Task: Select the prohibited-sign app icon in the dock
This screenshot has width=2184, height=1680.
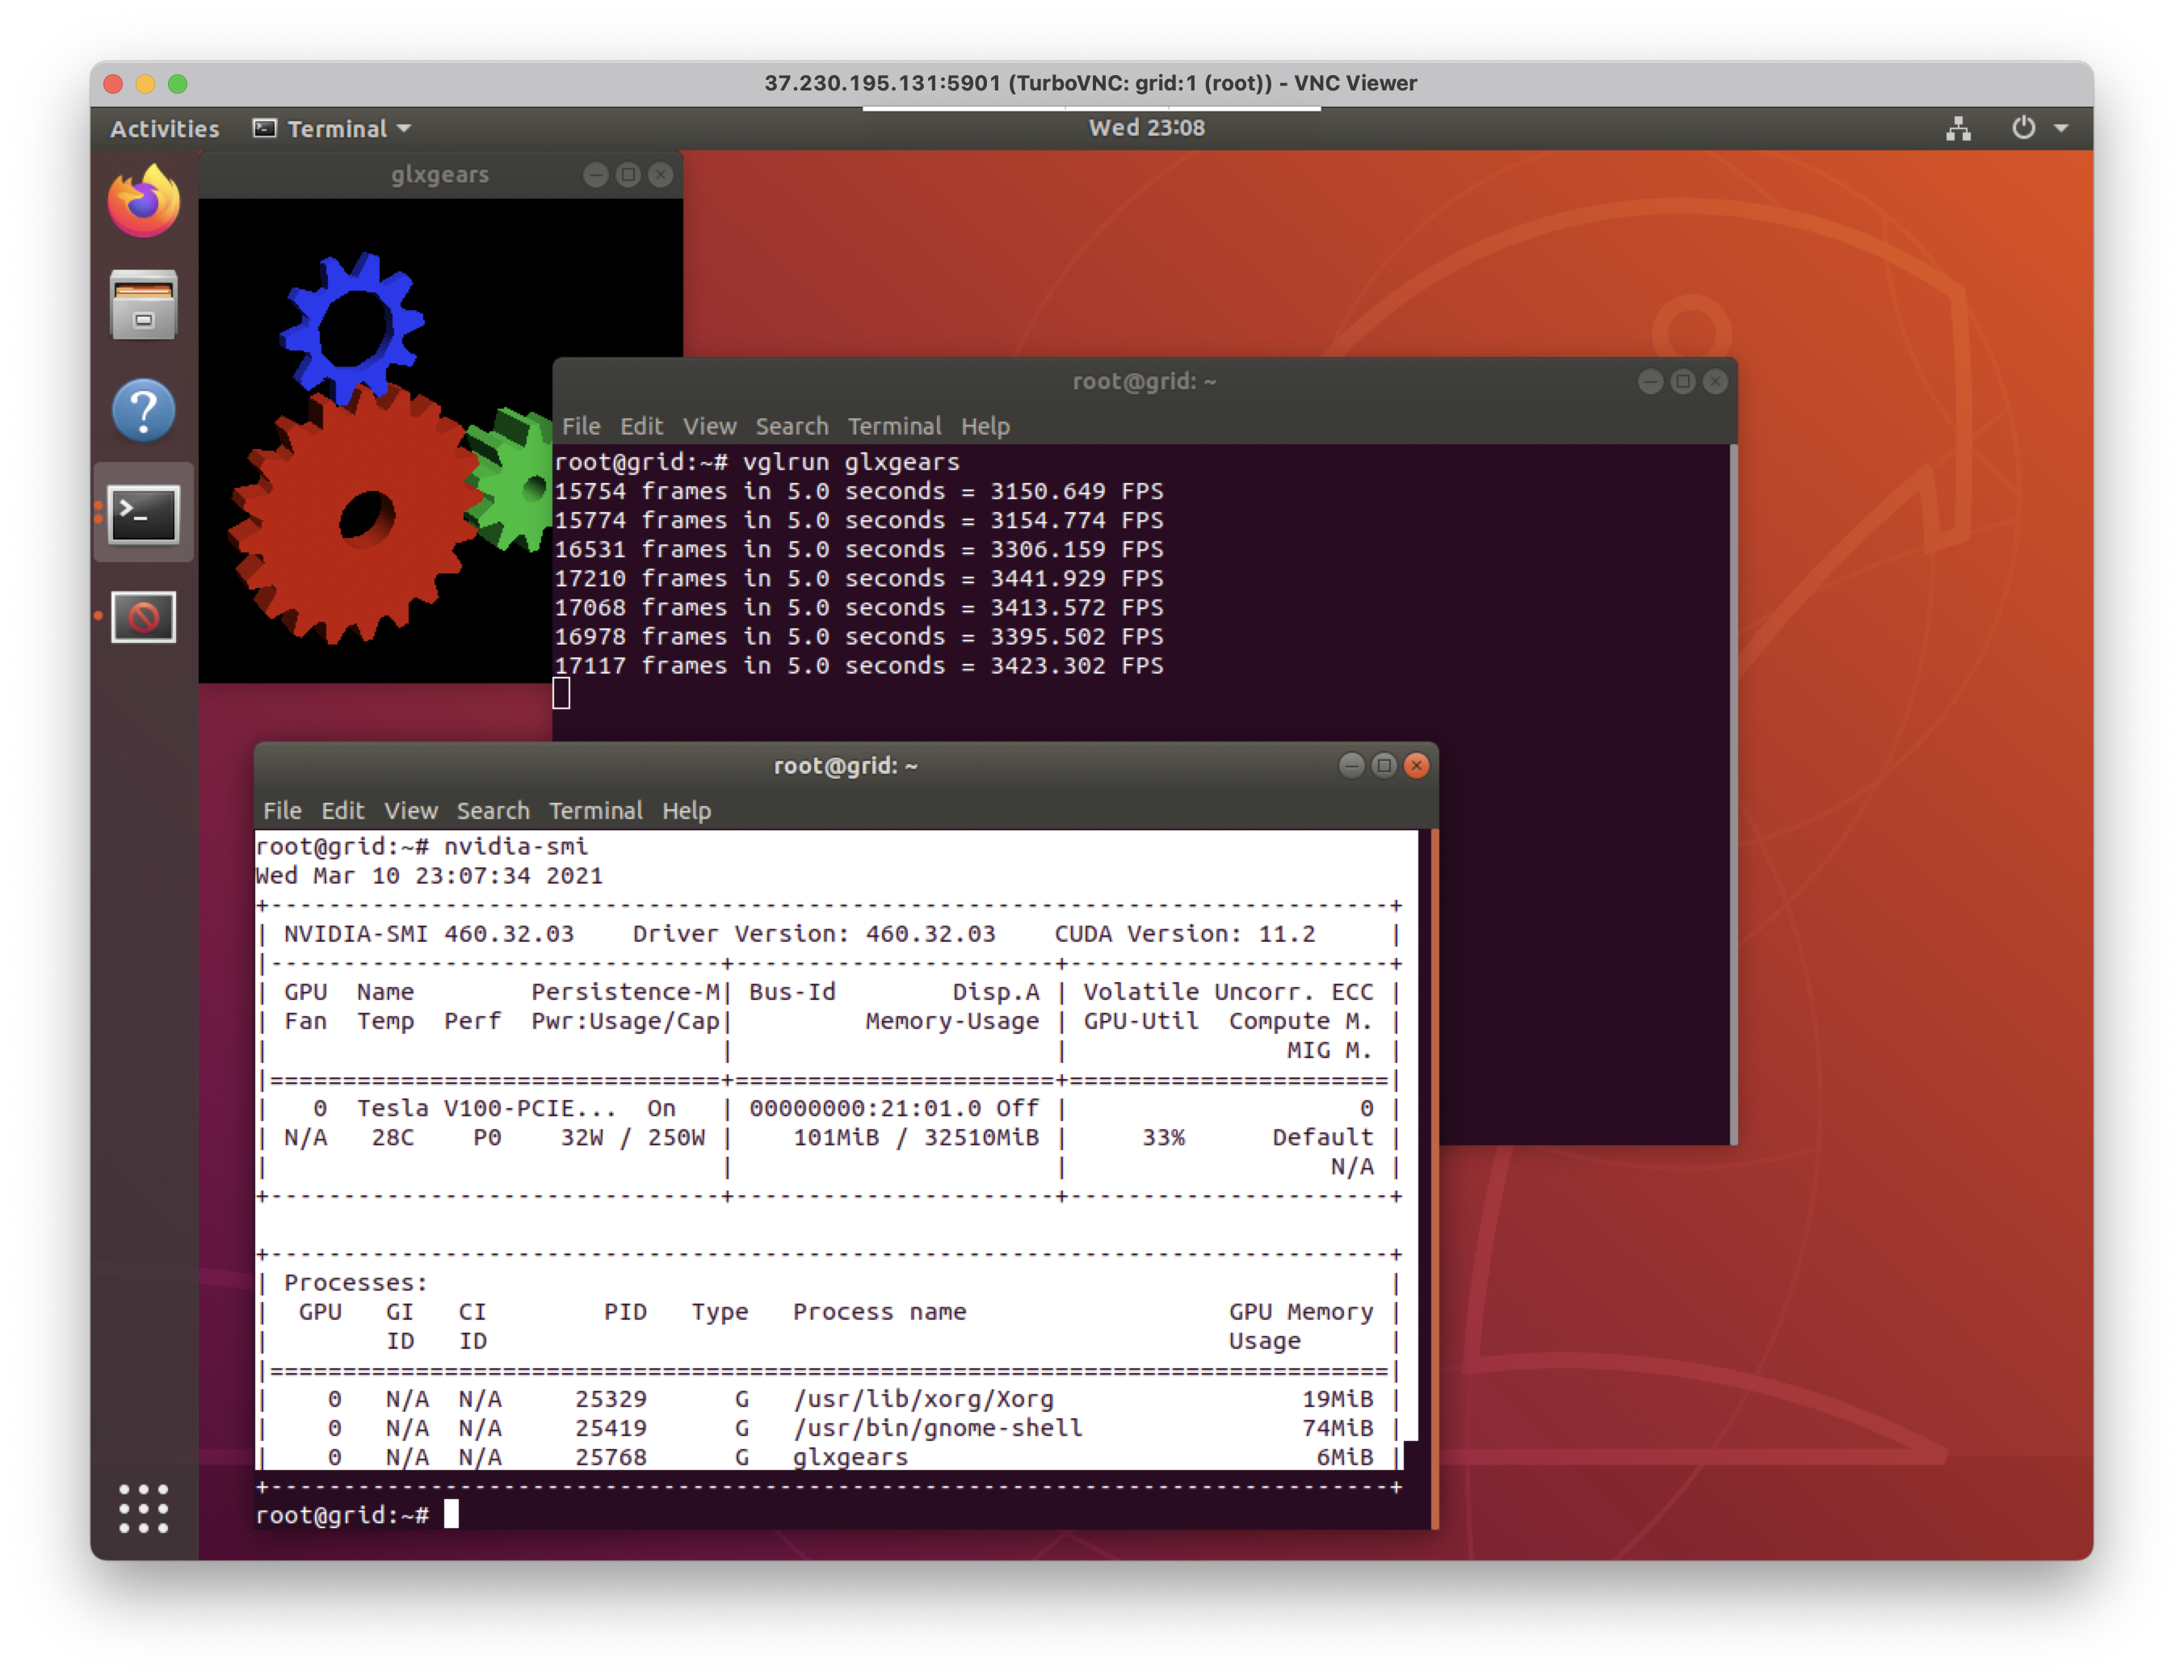Action: (x=144, y=617)
